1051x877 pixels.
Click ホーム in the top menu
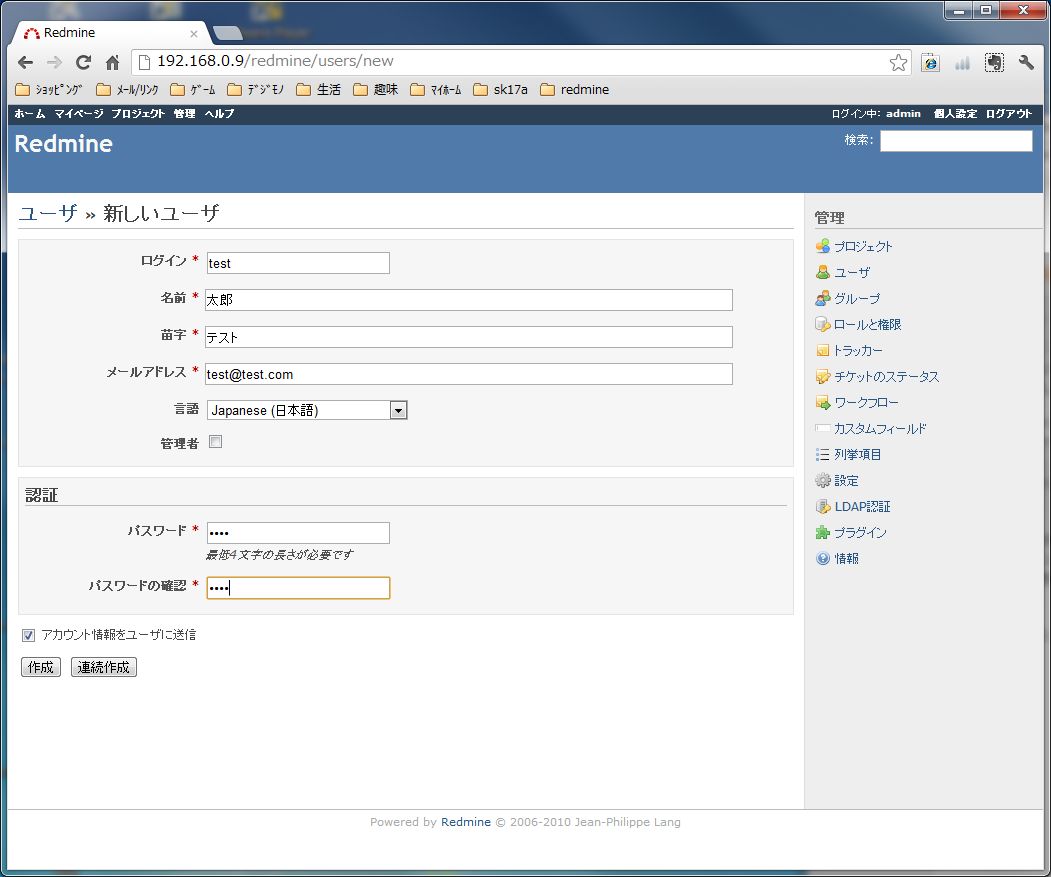click(29, 113)
